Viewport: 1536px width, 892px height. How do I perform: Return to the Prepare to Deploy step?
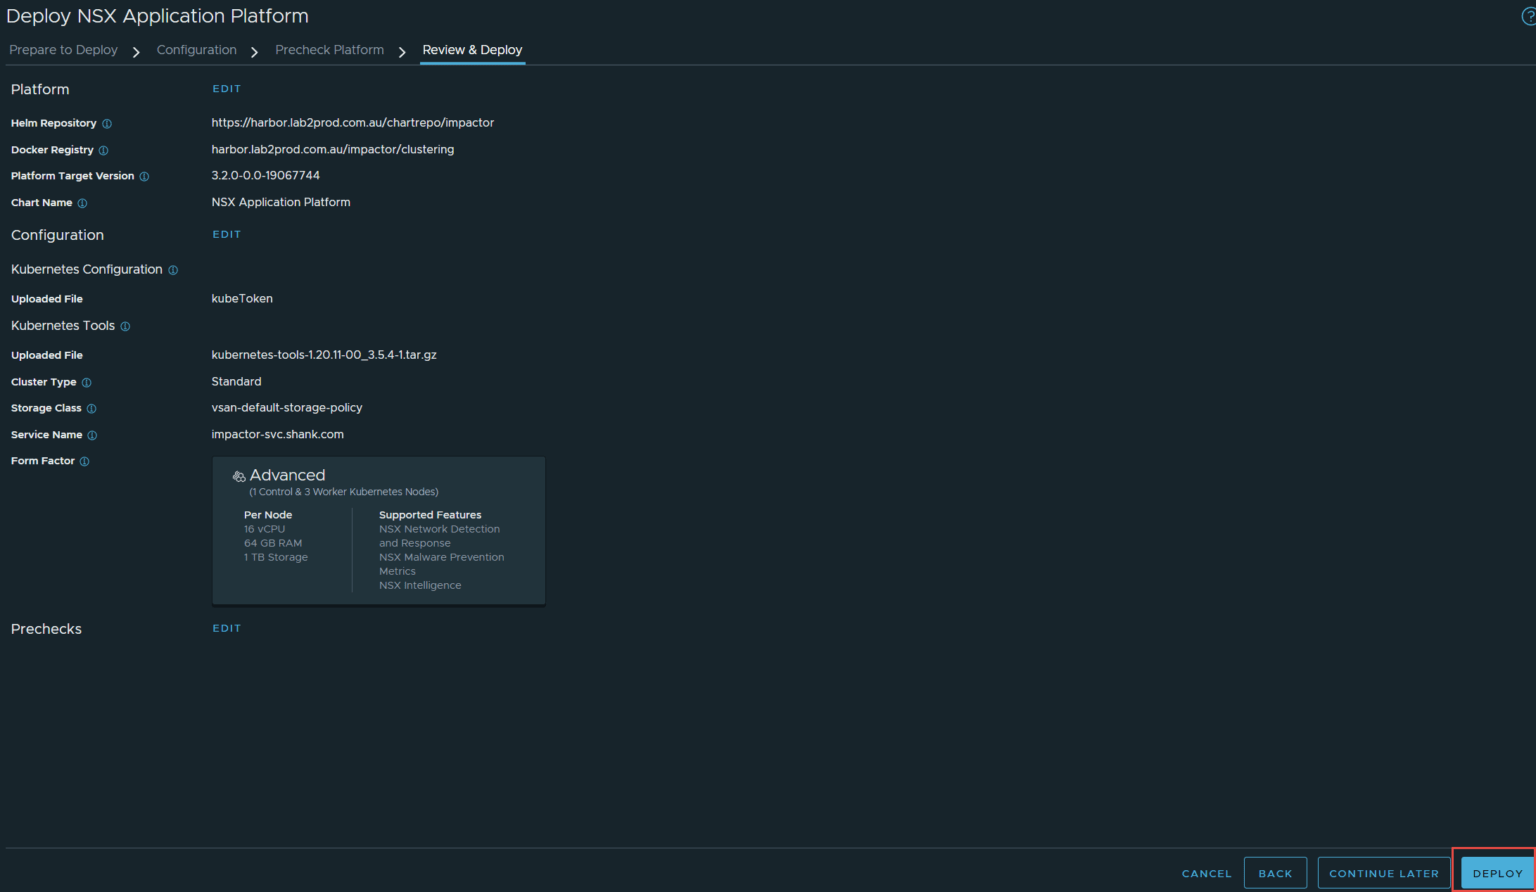pyautogui.click(x=63, y=49)
